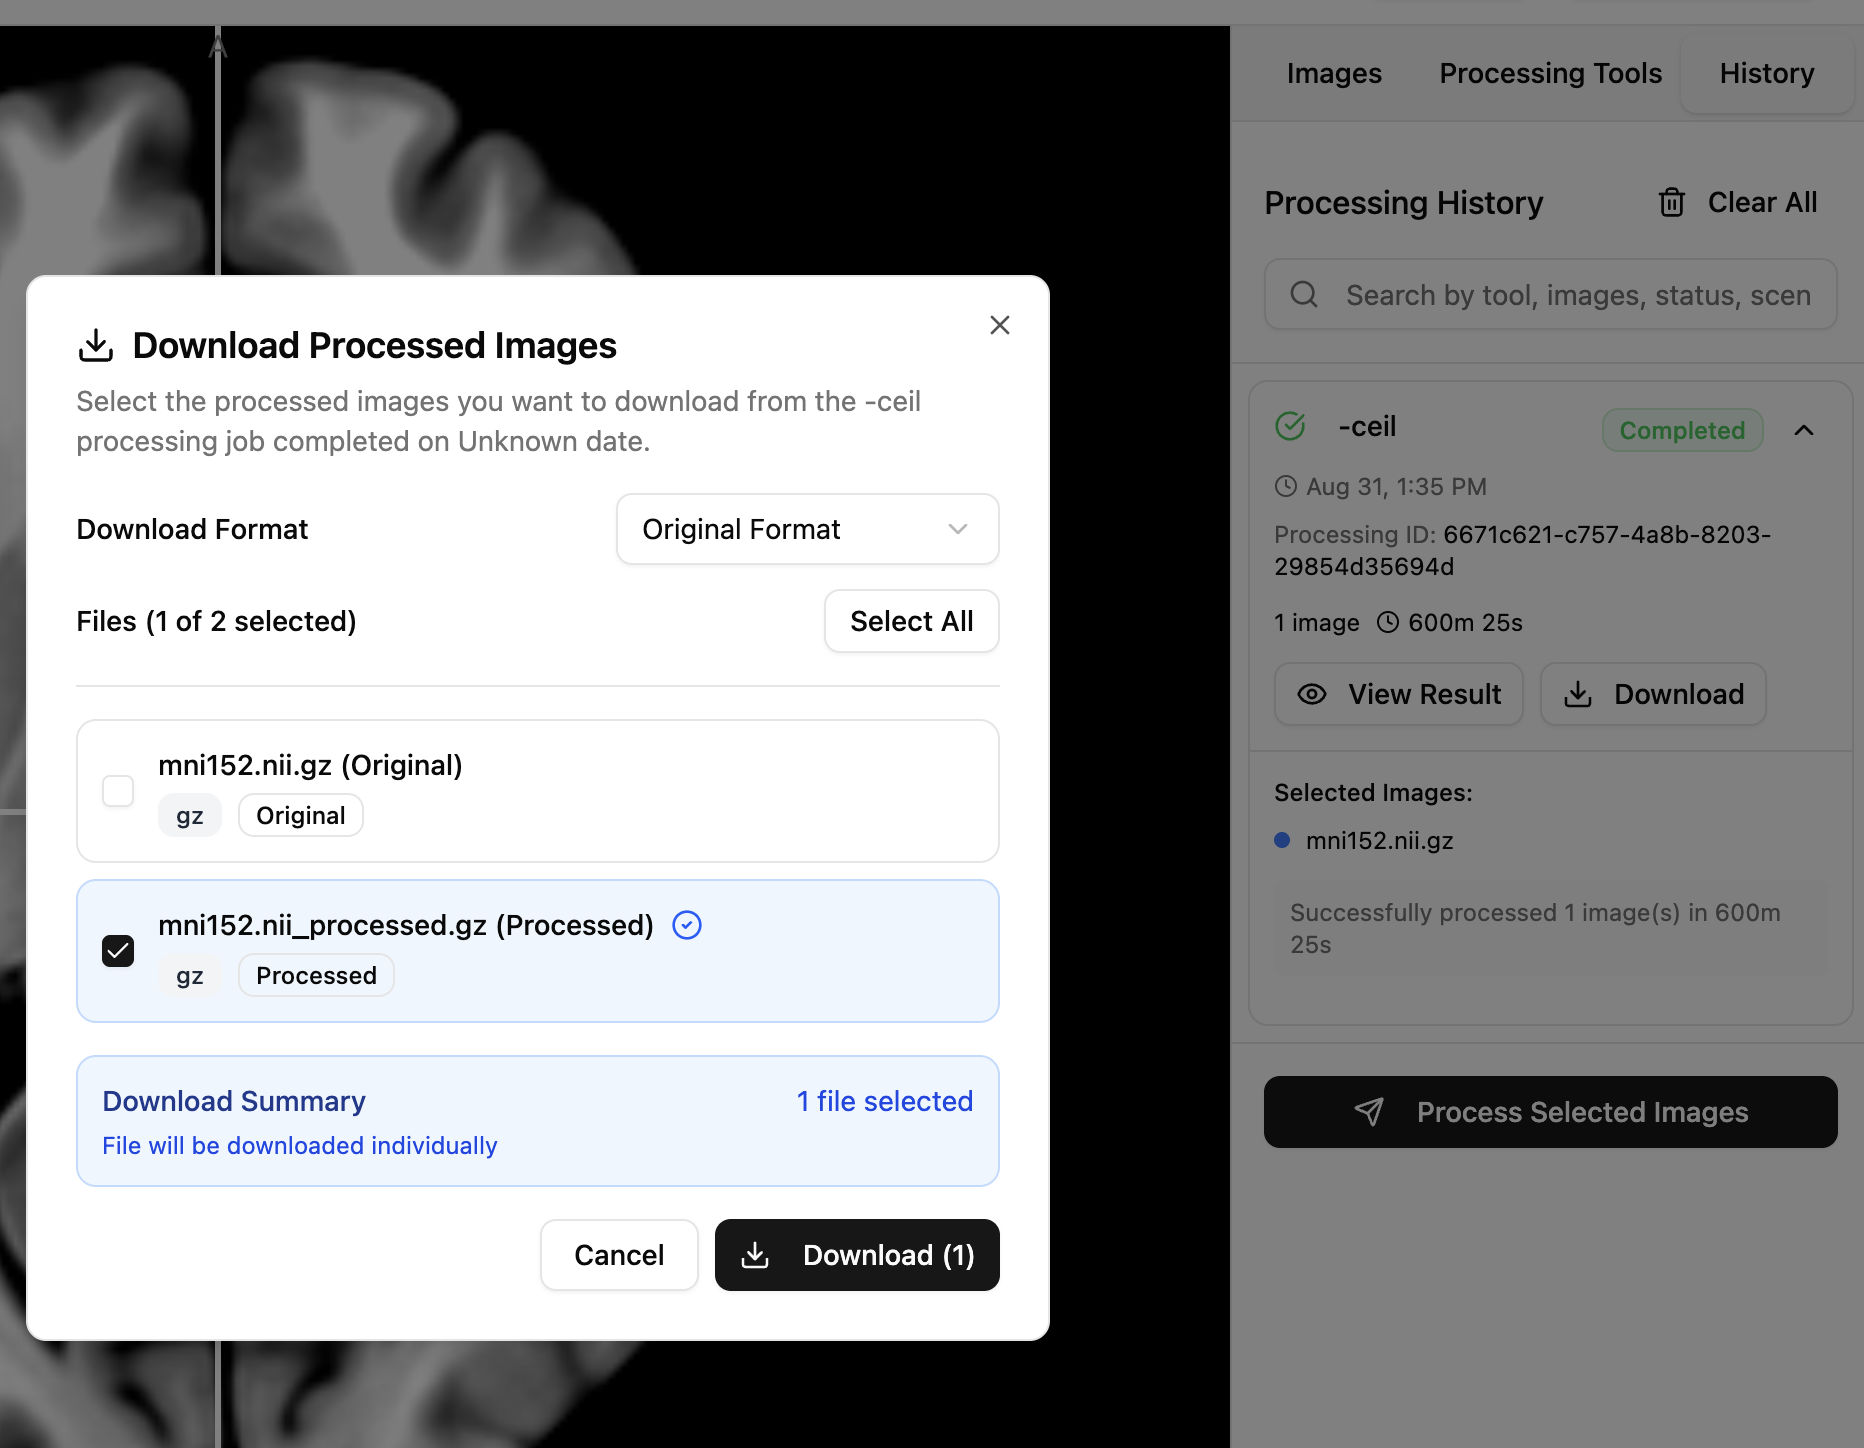Image resolution: width=1864 pixels, height=1448 pixels.
Task: Collapse the -ceil history entry chevron
Action: (x=1804, y=430)
